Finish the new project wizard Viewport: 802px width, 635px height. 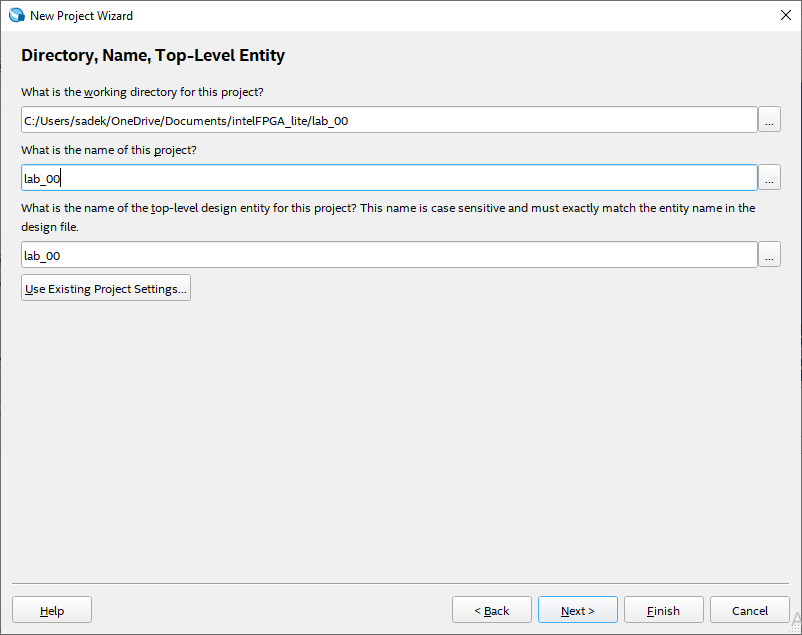pyautogui.click(x=663, y=610)
